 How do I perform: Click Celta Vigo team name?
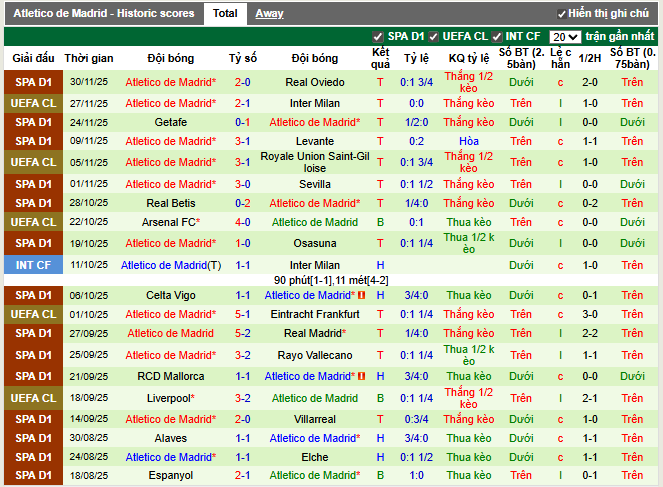[x=171, y=295]
